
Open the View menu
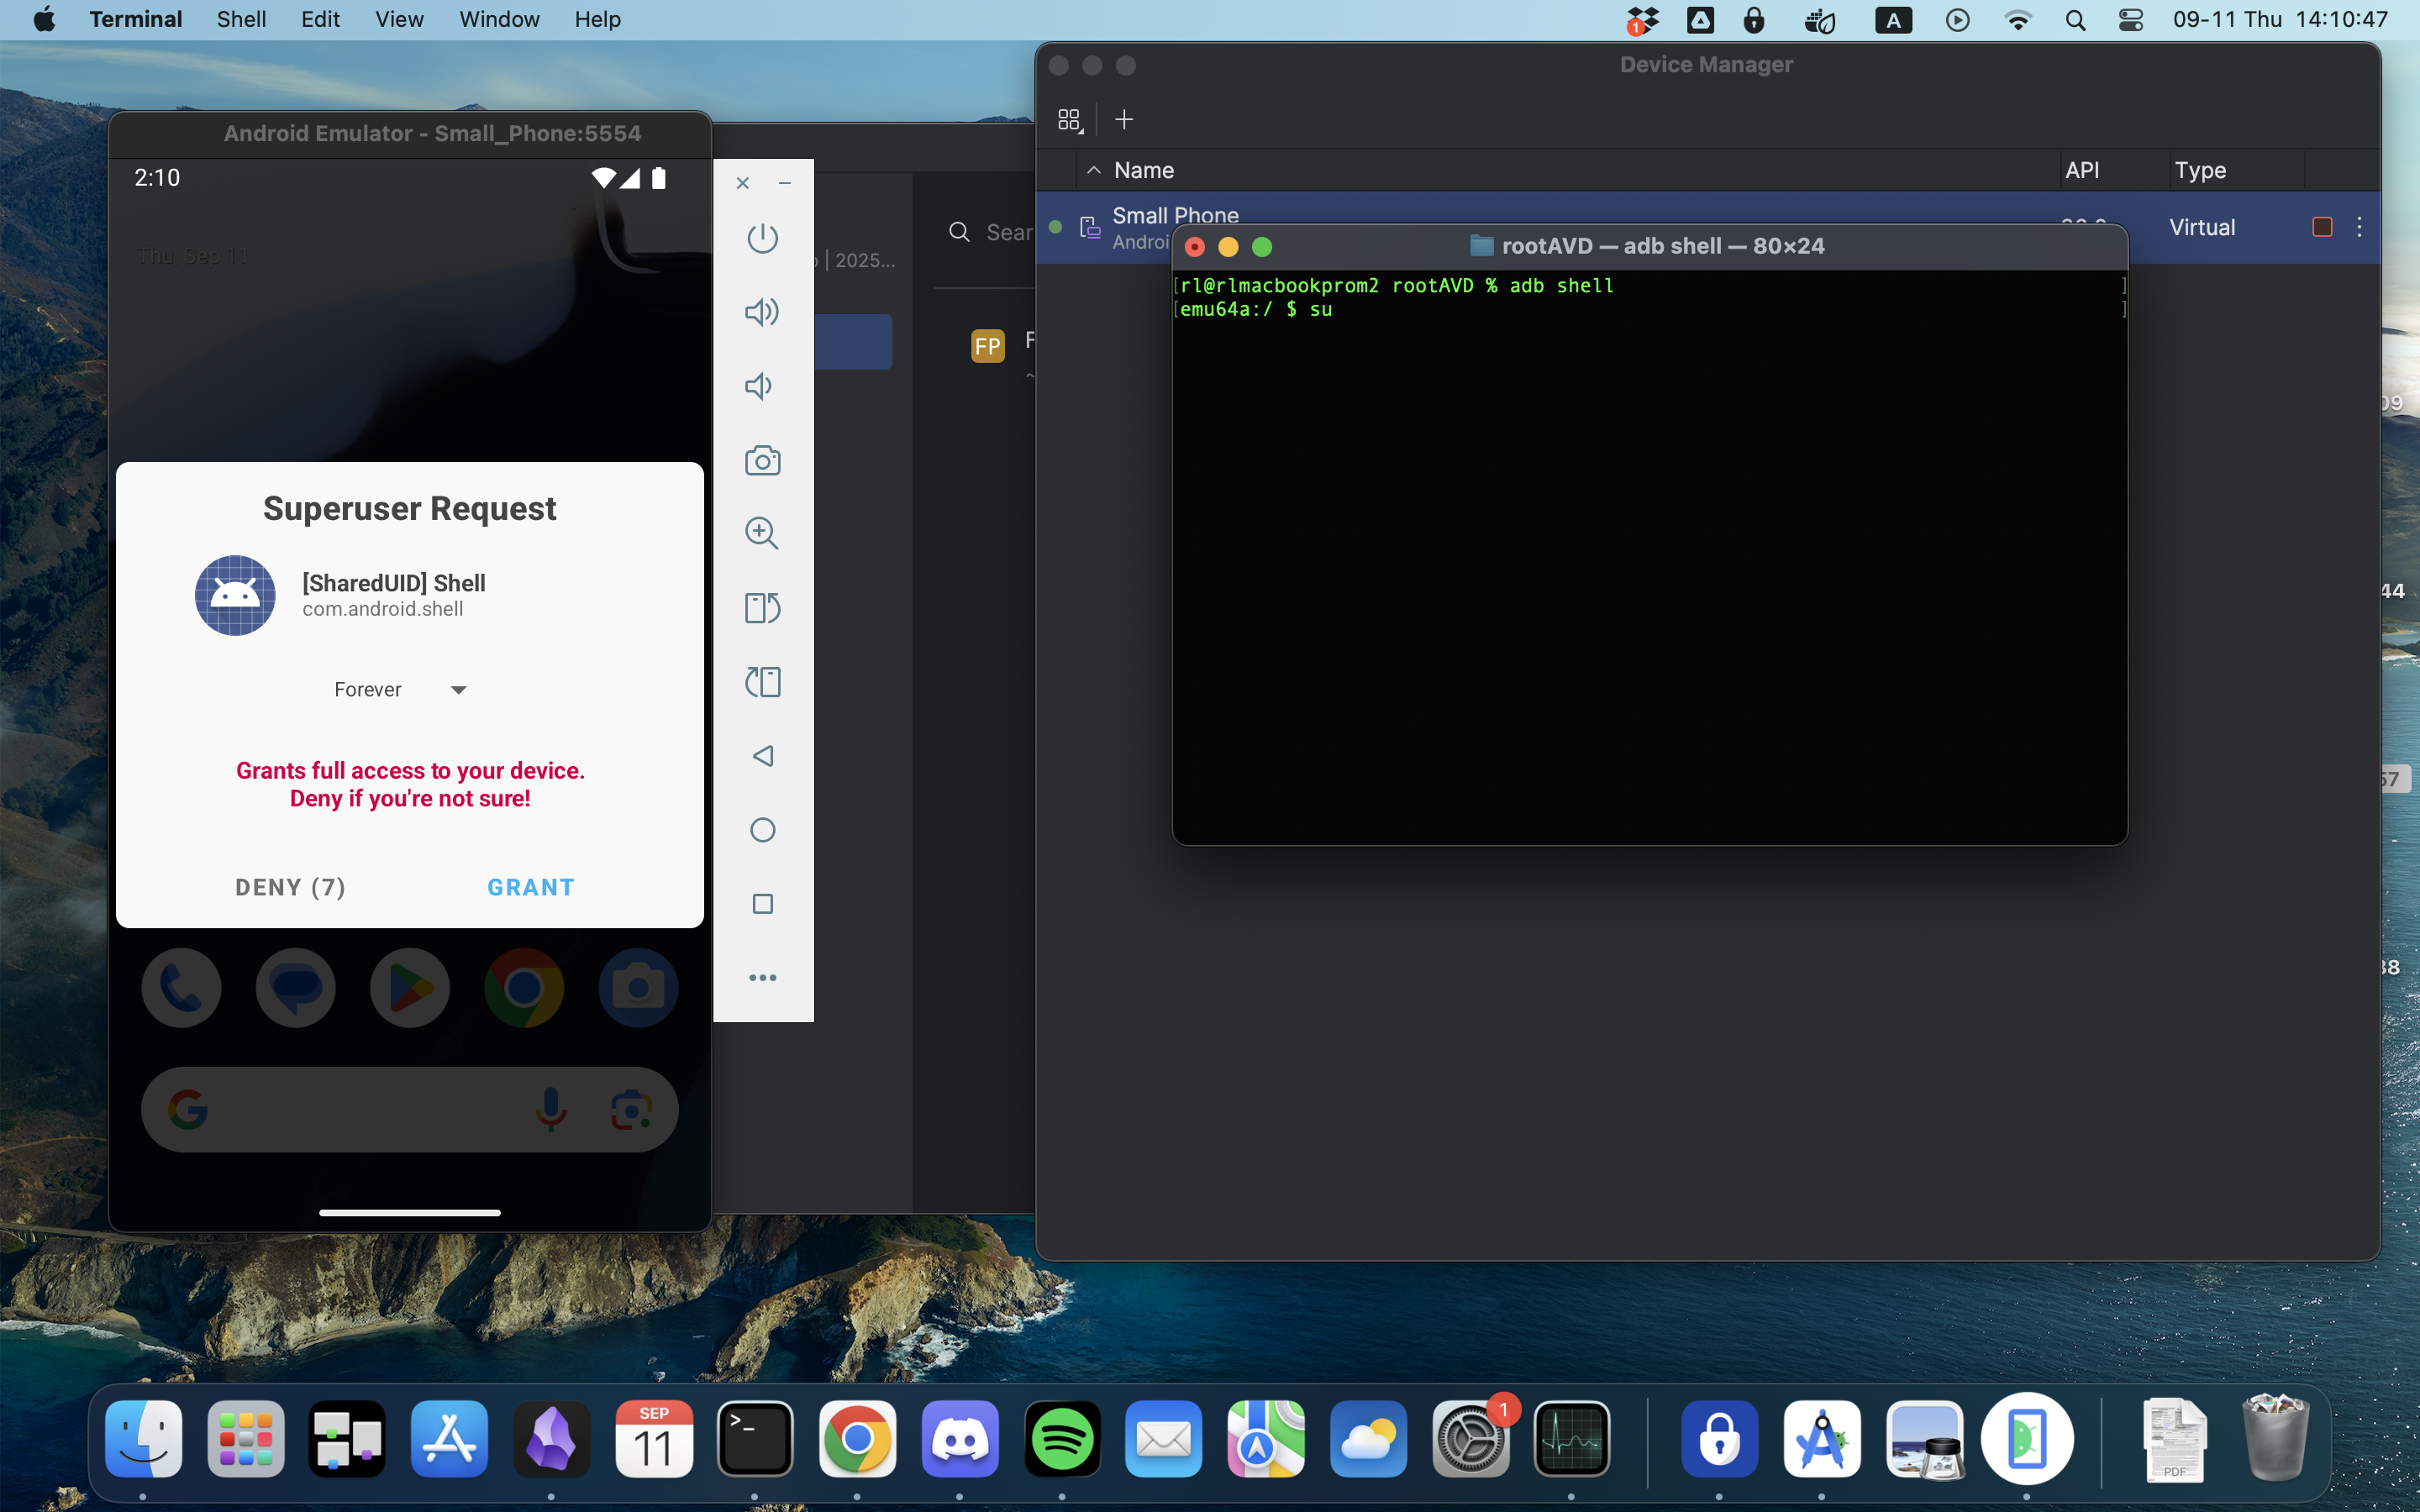(x=399, y=19)
